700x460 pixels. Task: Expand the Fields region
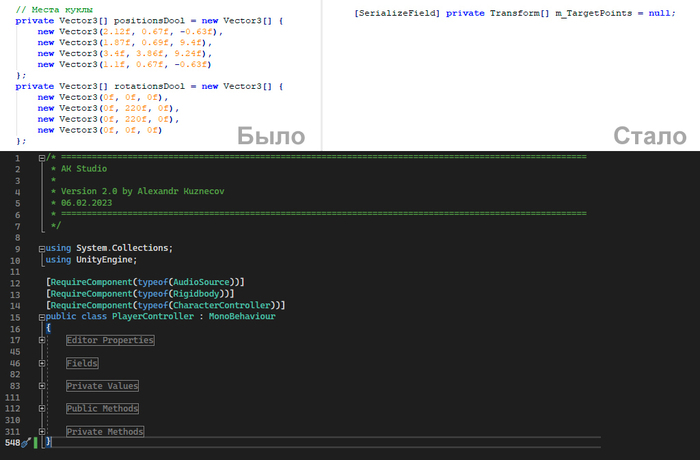click(42, 363)
